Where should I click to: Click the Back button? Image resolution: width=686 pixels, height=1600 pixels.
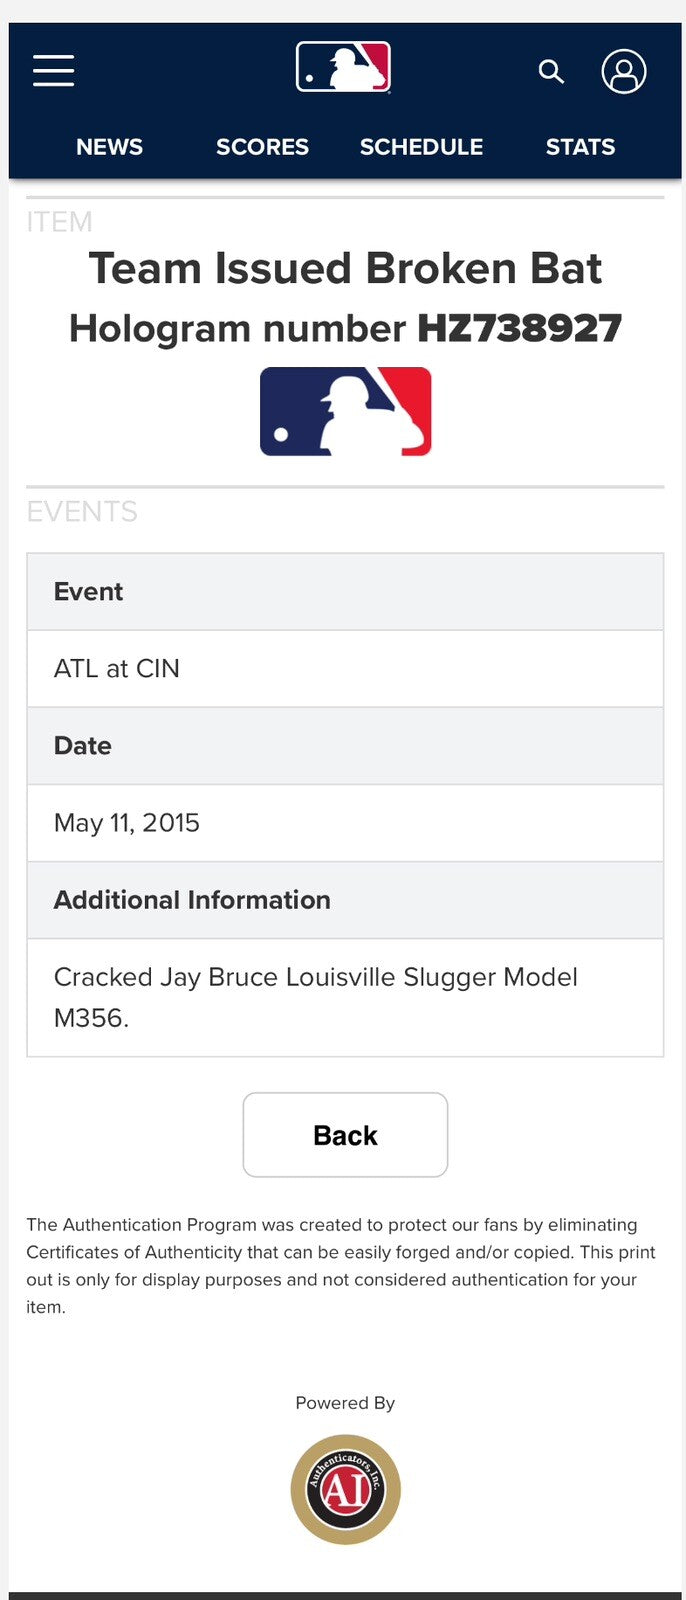point(345,1135)
